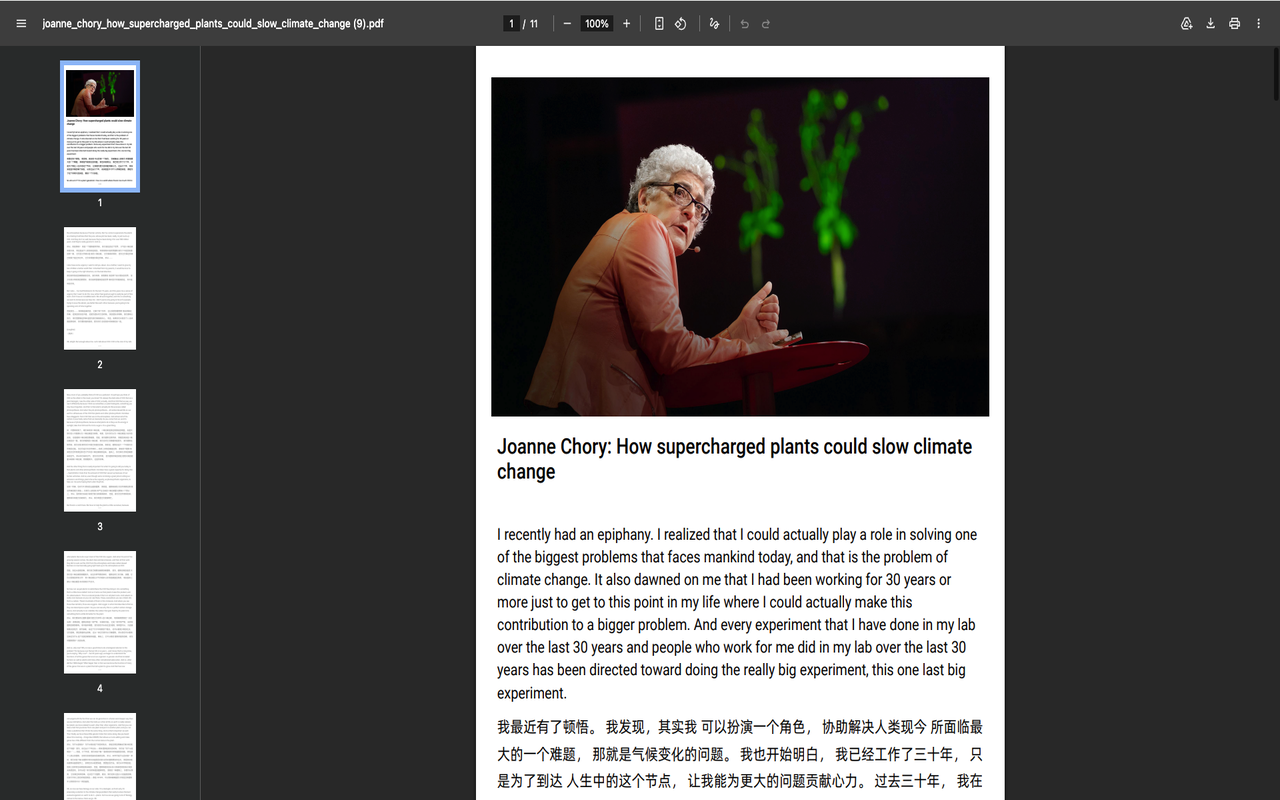Image resolution: width=1280 pixels, height=800 pixels.
Task: Activate the annotation draw tool
Action: tap(714, 23)
